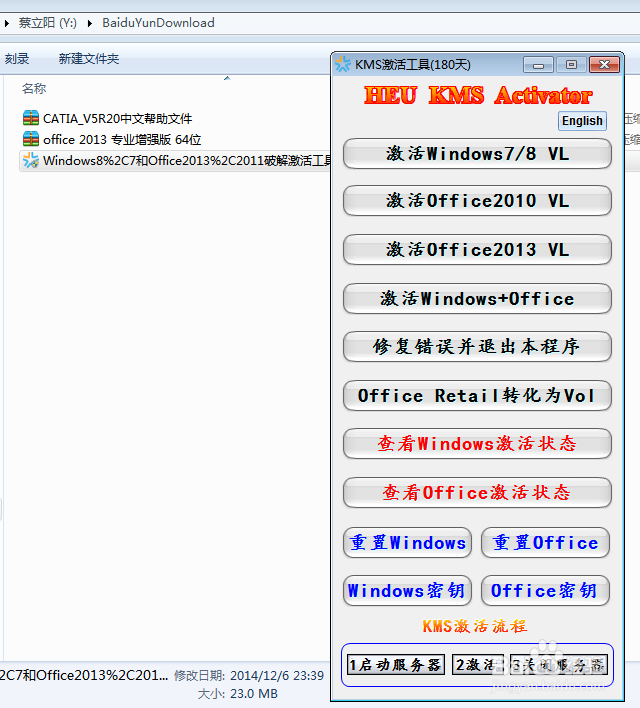The height and width of the screenshot is (708, 640).
Task: Select file CATIA_V5R20中文帮助文件
Action: coord(117,118)
